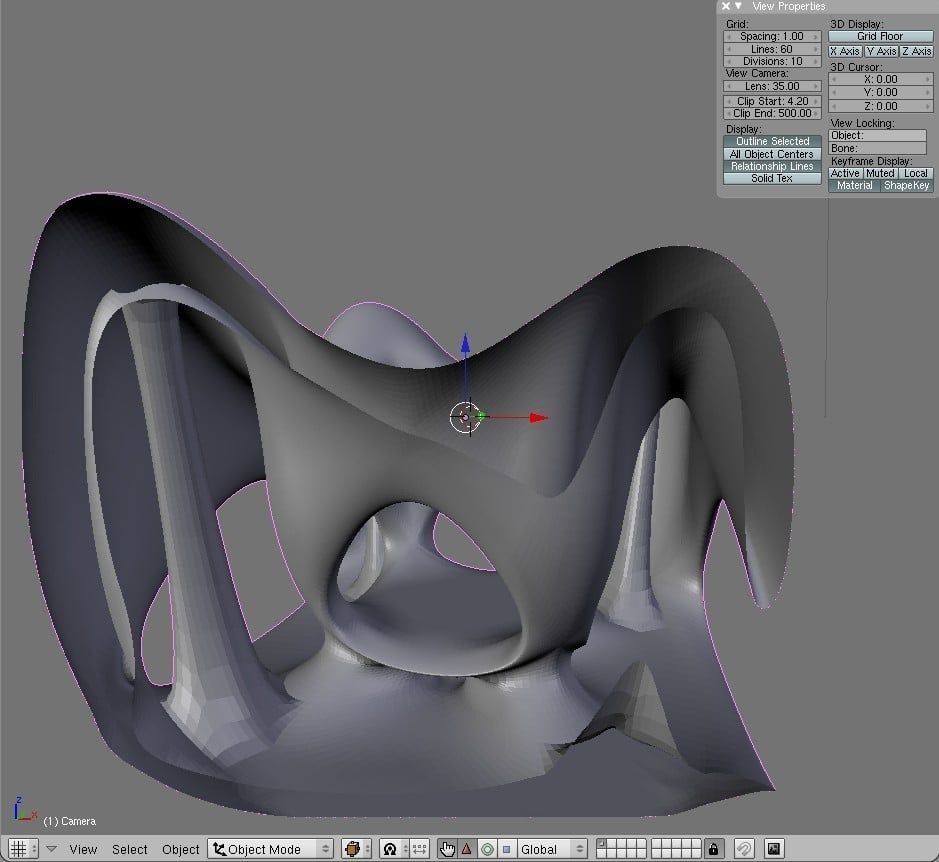Enable All Object Centers display
This screenshot has width=939, height=862.
772,154
